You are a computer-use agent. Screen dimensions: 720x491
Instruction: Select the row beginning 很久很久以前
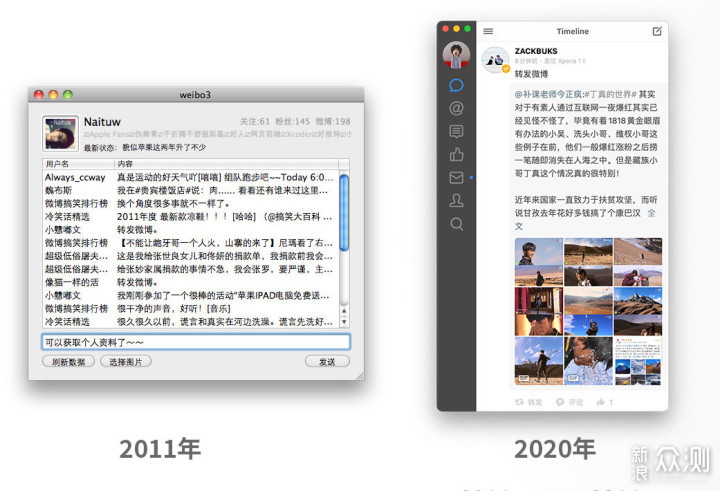[191, 322]
